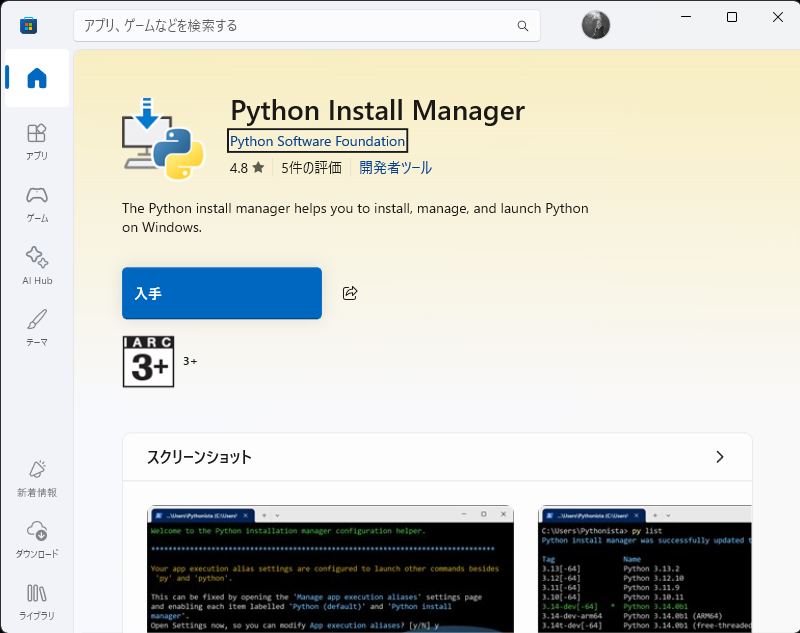Open the ダウンロード (Downloads) page
This screenshot has width=800, height=633.
(x=37, y=540)
